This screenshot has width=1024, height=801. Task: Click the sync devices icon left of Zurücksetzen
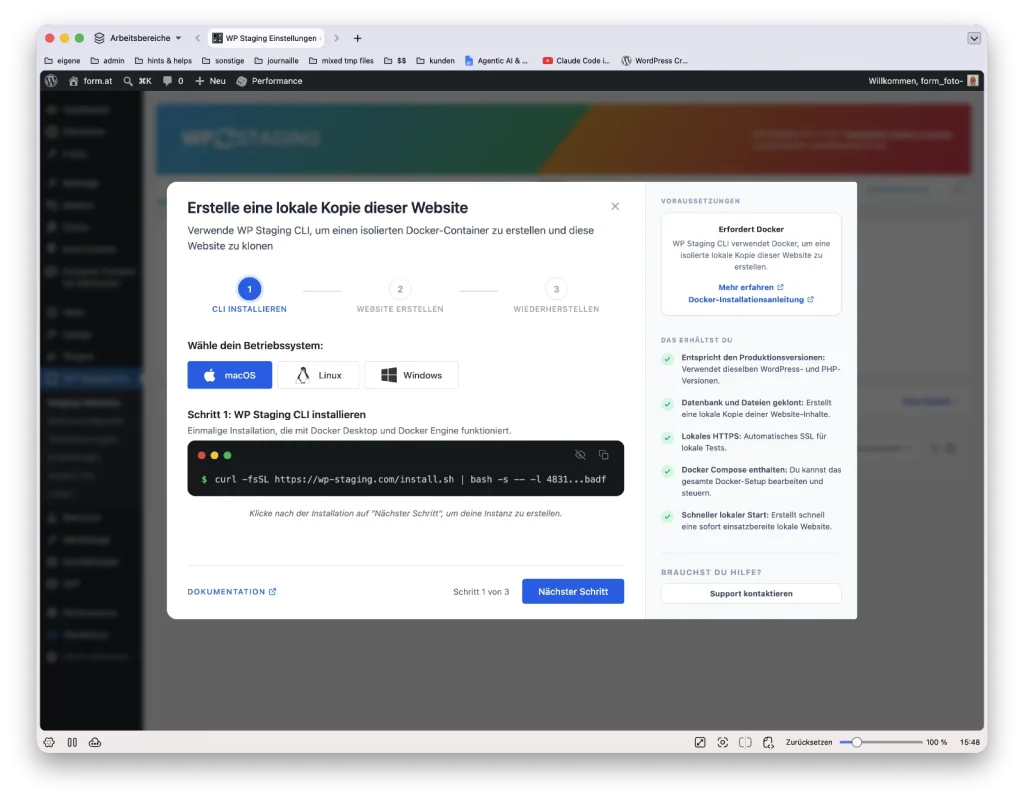point(768,742)
